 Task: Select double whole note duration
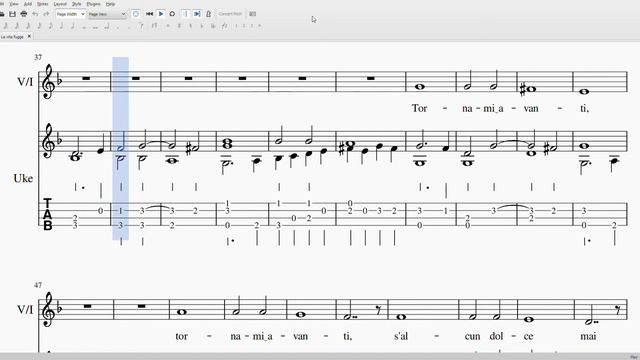tap(95, 27)
